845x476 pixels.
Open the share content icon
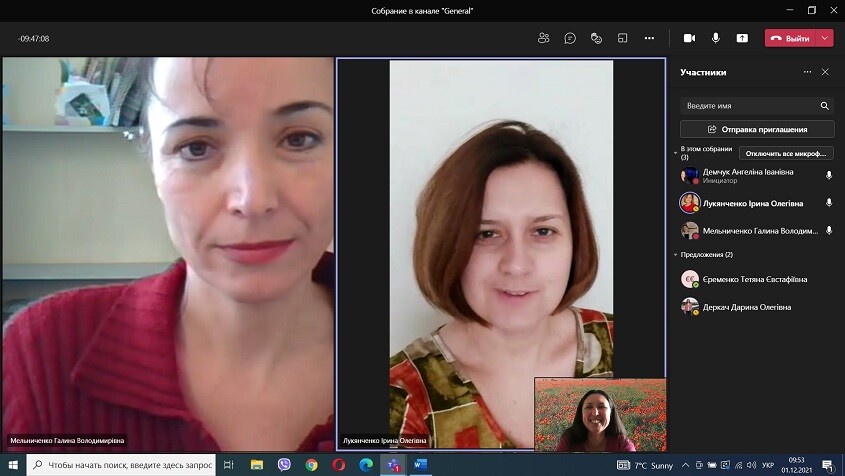(742, 38)
